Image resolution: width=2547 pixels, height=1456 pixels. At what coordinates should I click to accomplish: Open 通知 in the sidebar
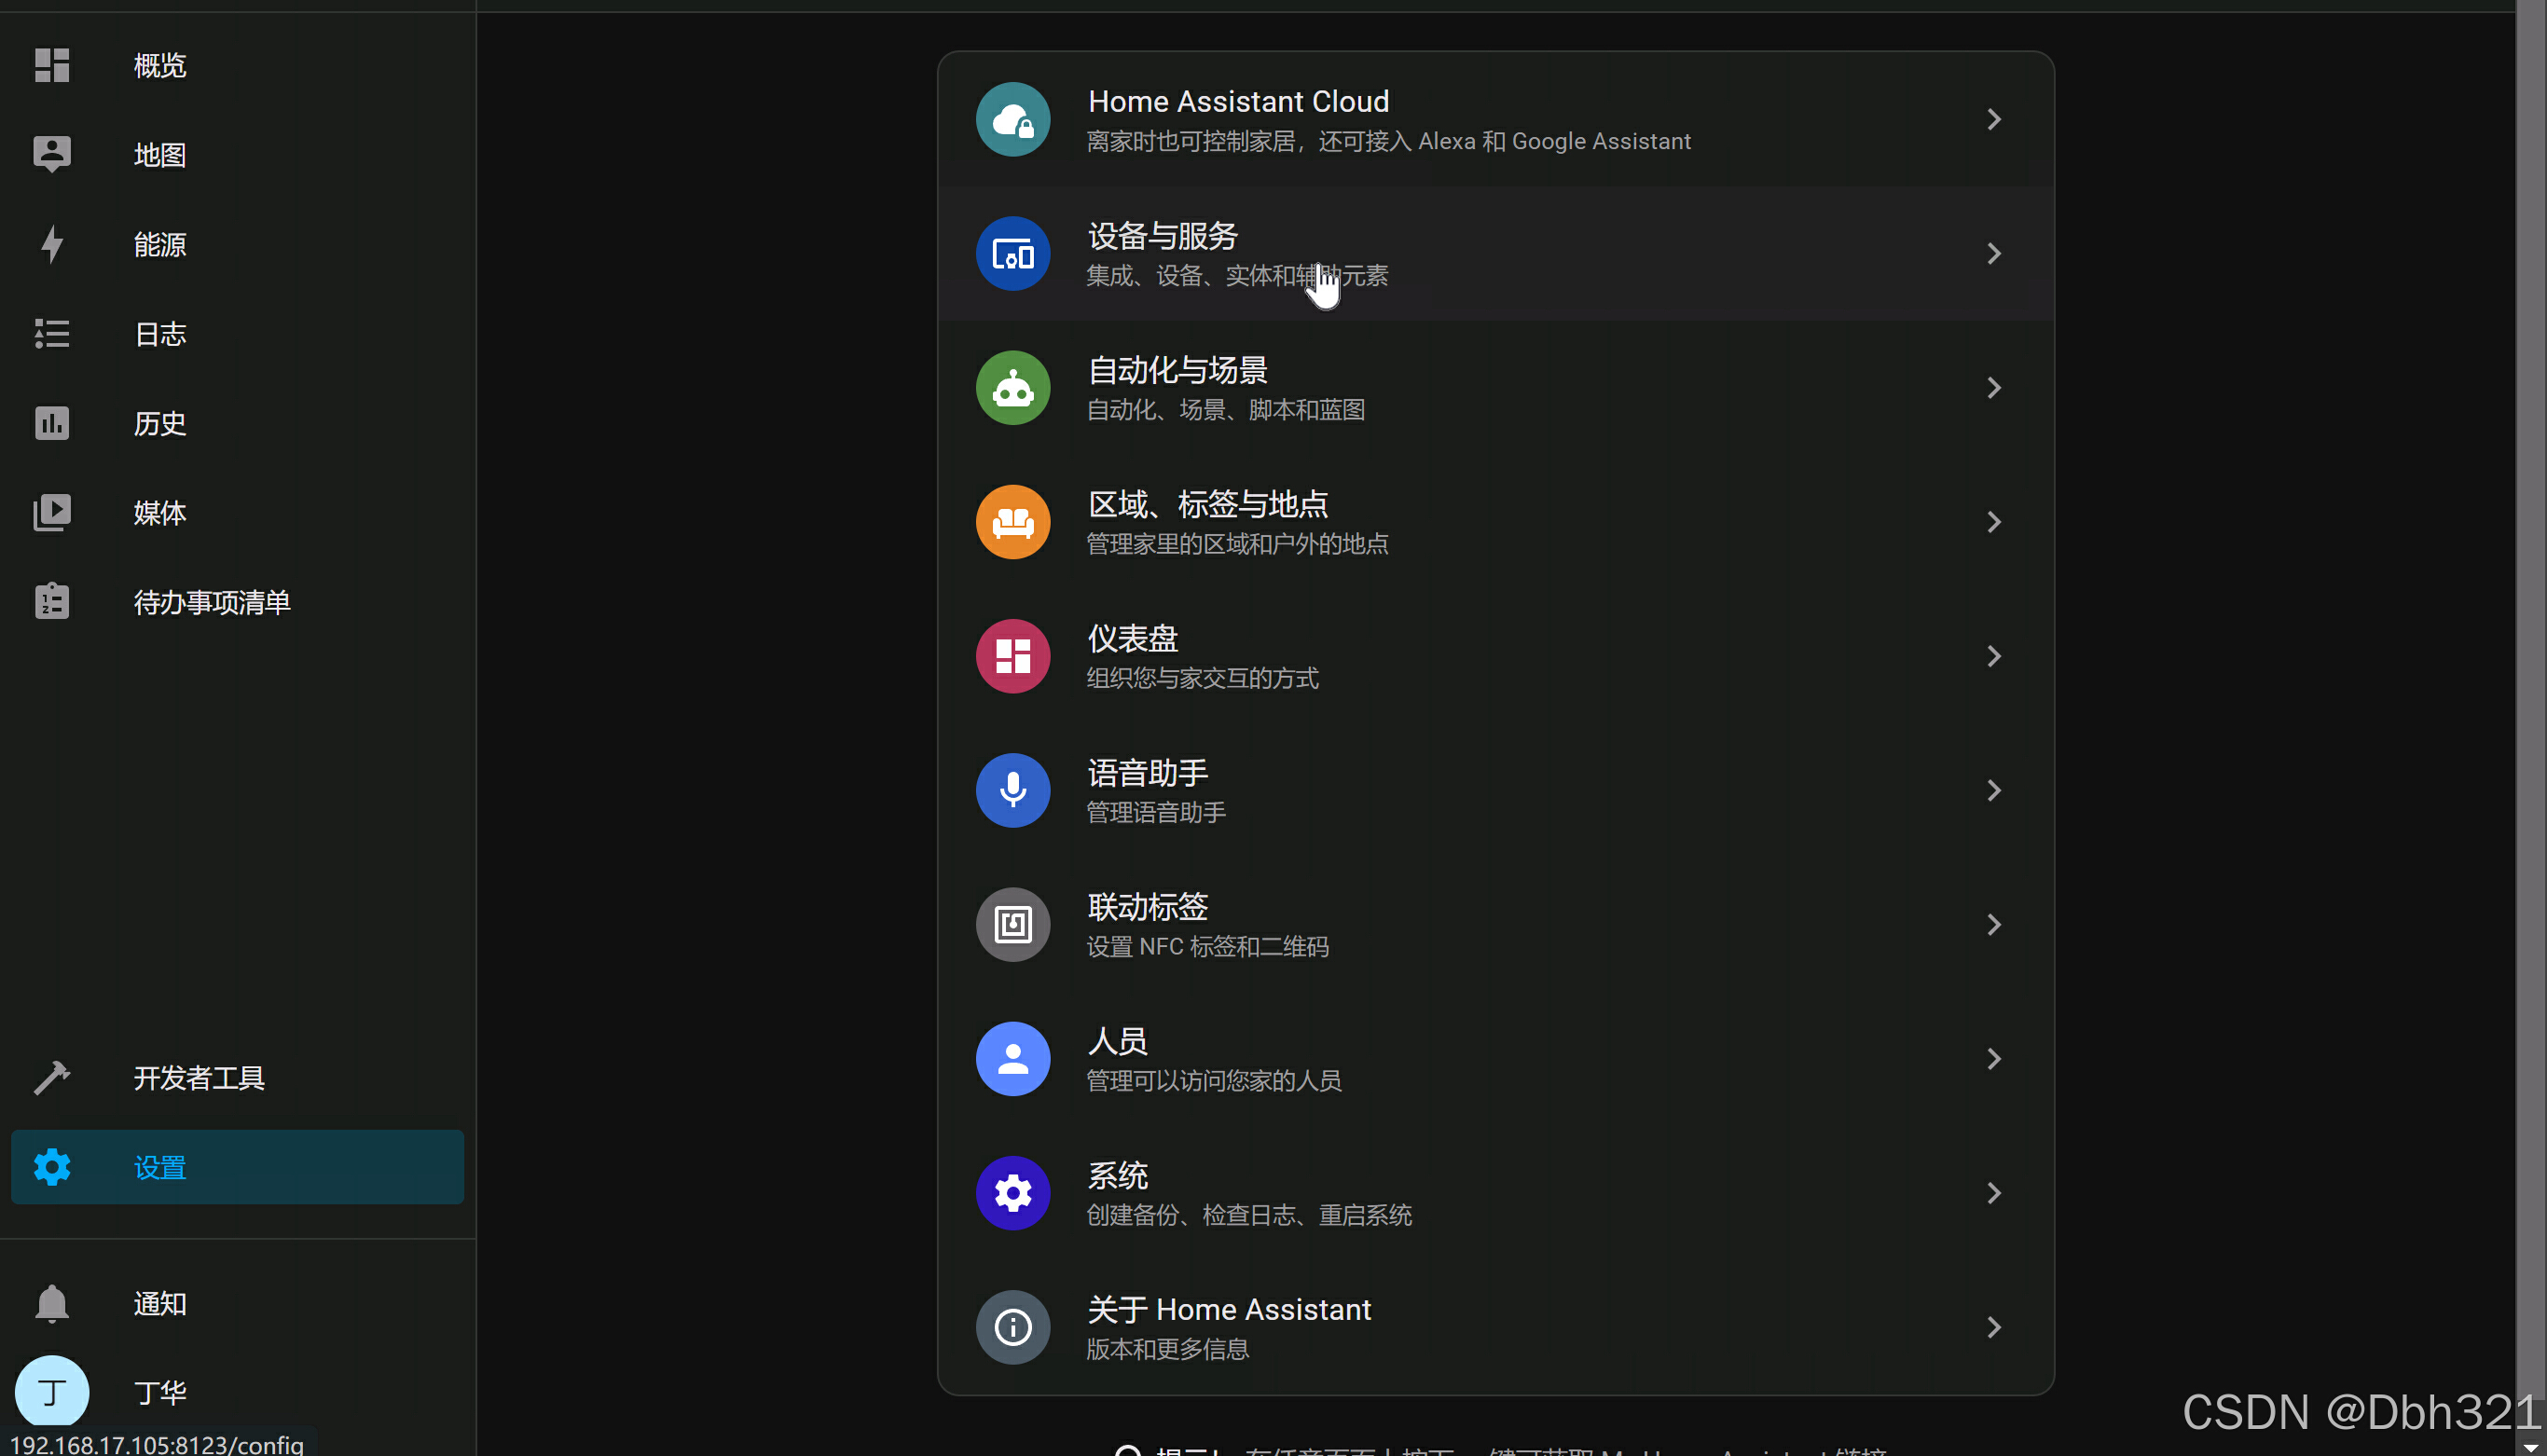pos(160,1304)
